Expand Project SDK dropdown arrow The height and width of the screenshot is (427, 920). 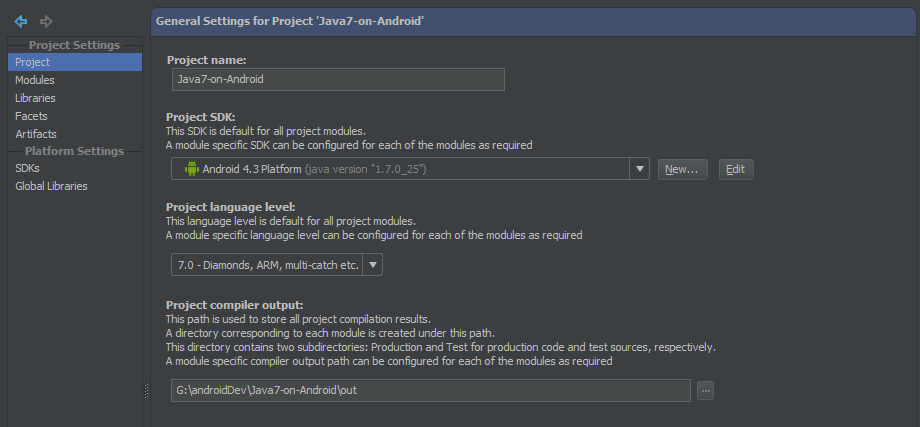coord(639,169)
